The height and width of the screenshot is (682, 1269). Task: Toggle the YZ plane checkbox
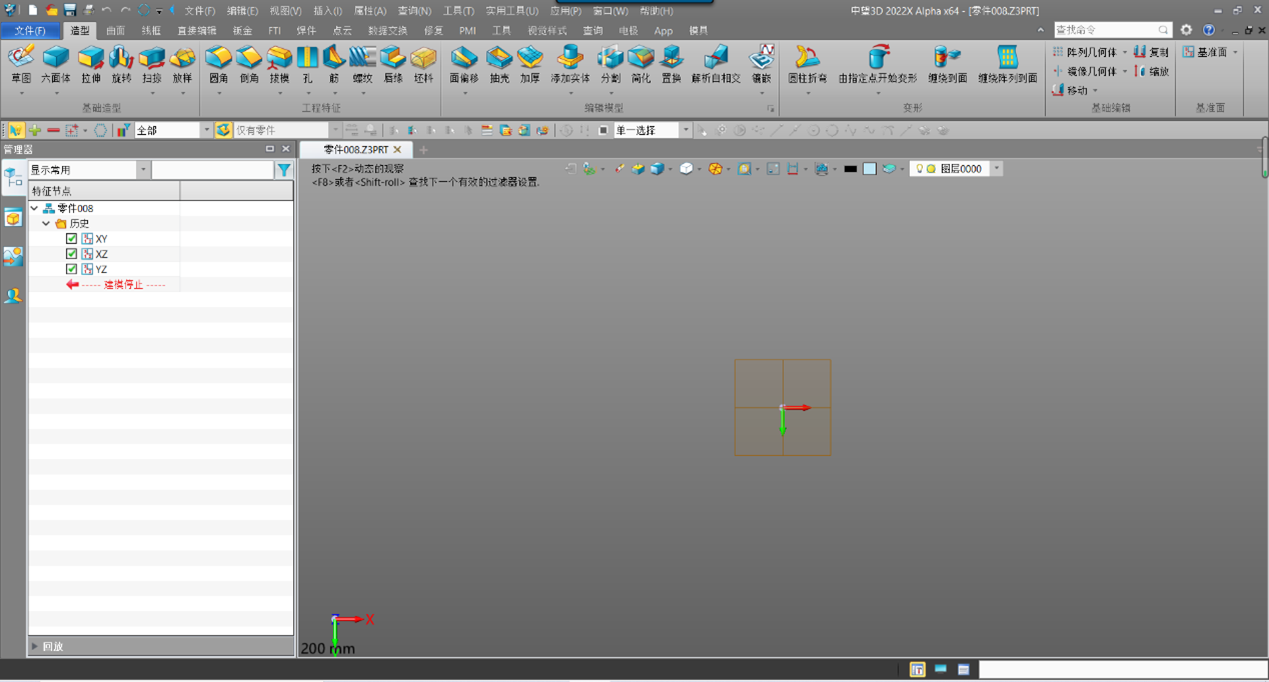click(x=71, y=269)
